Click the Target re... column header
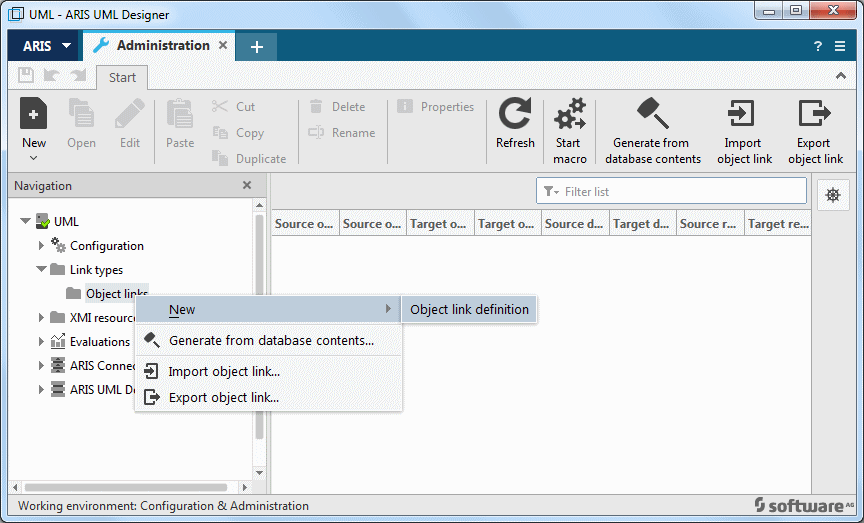The height and width of the screenshot is (523, 864). click(x=777, y=224)
